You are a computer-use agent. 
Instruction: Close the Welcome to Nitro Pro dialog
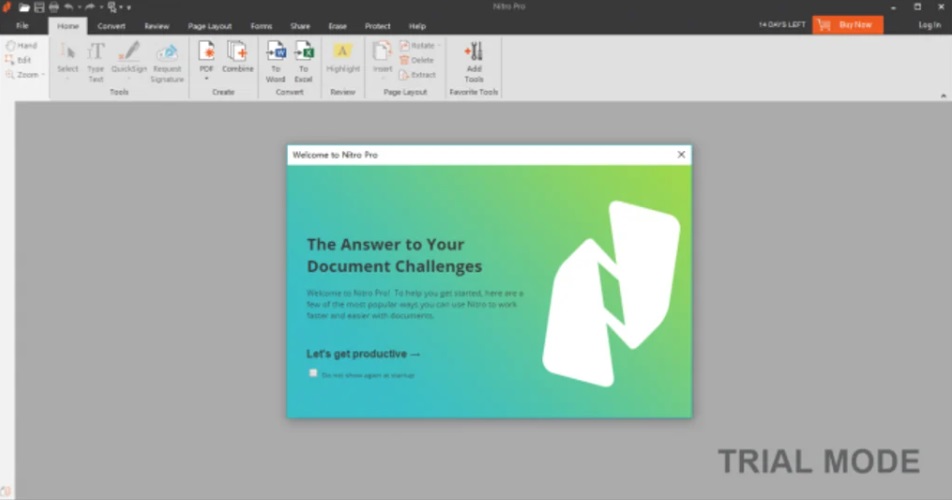[x=681, y=155]
